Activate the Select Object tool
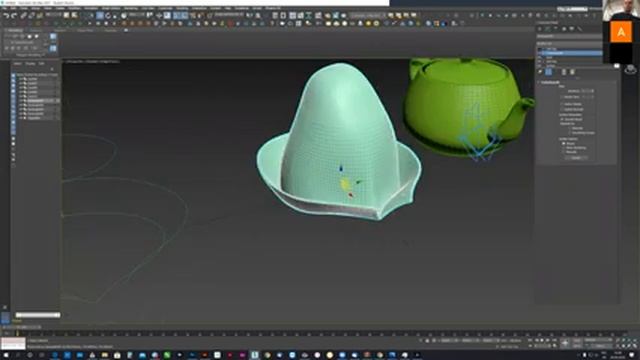 [66, 15]
